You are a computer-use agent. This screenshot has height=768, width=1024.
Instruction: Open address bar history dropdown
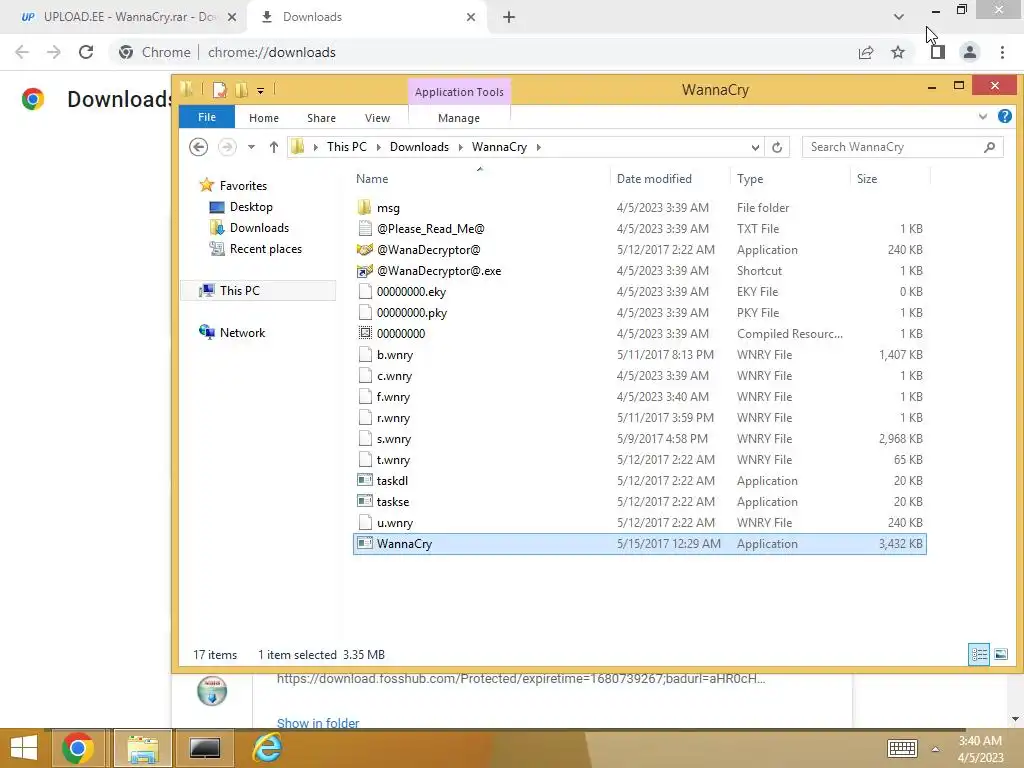(755, 147)
